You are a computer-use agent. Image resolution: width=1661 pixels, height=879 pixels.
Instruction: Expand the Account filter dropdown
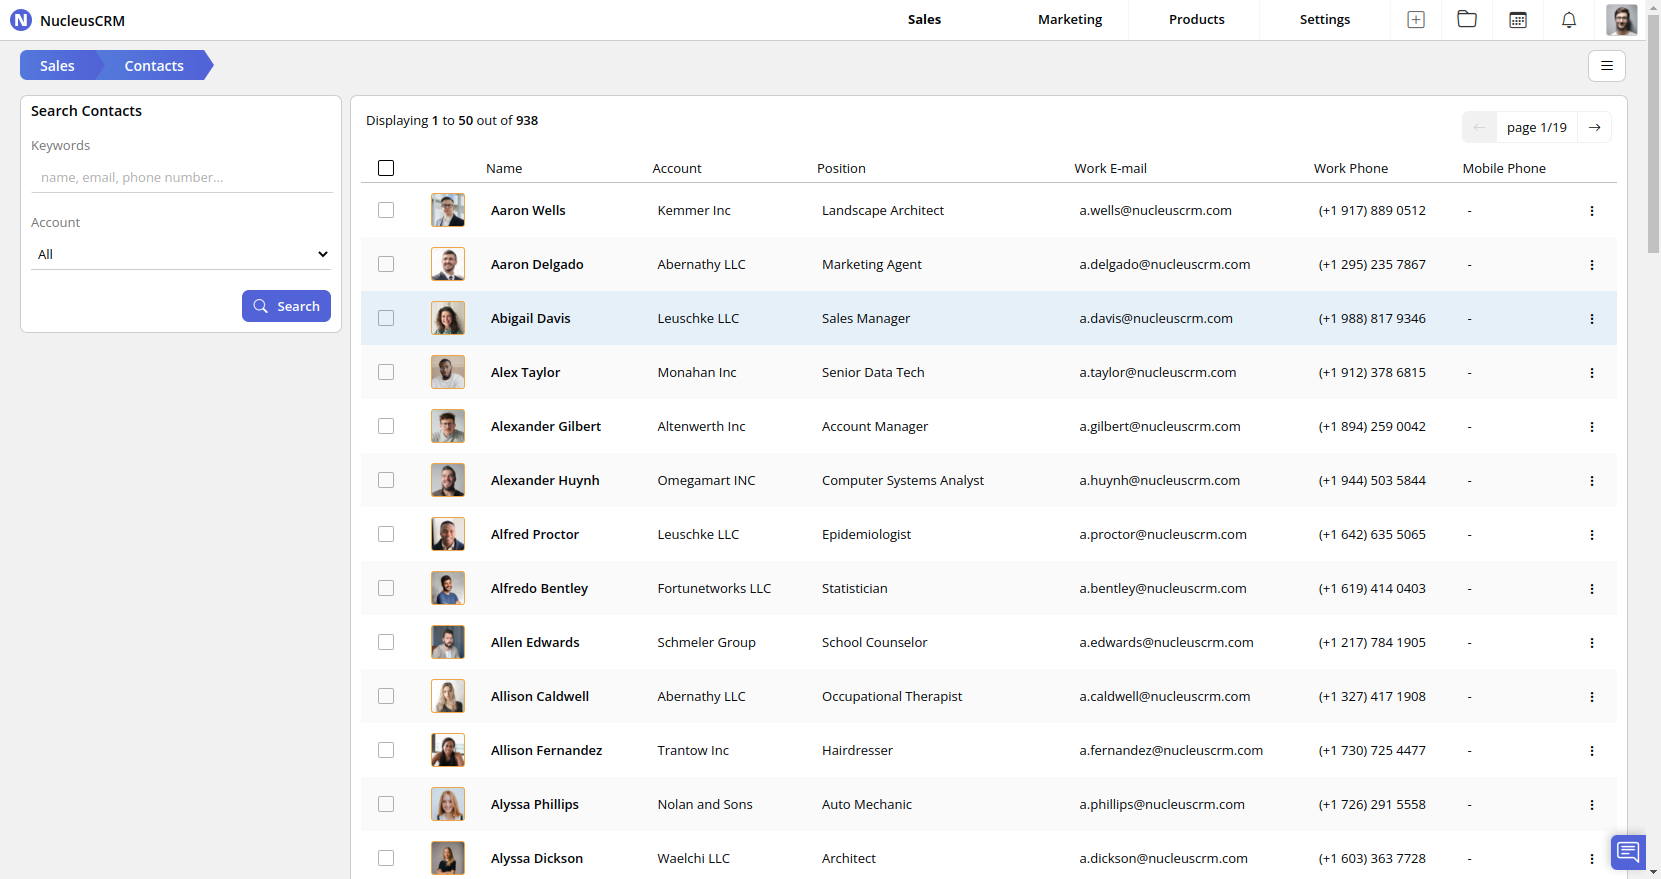coord(182,254)
